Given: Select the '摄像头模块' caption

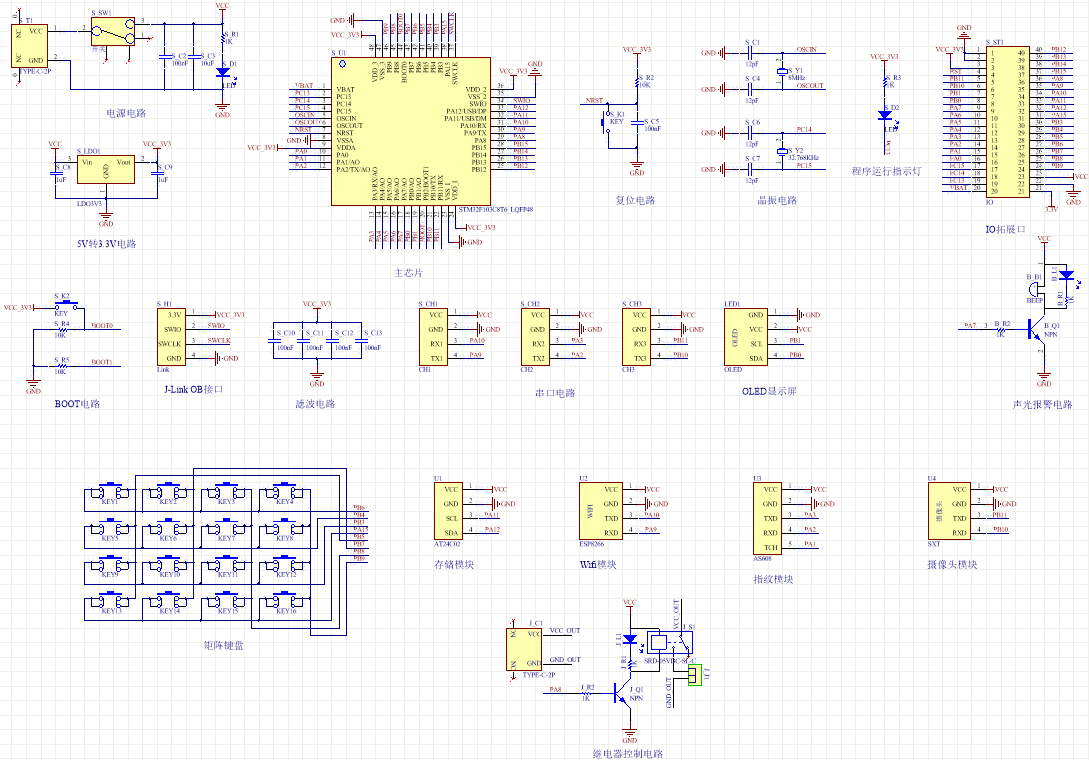Looking at the screenshot, I should 952,565.
